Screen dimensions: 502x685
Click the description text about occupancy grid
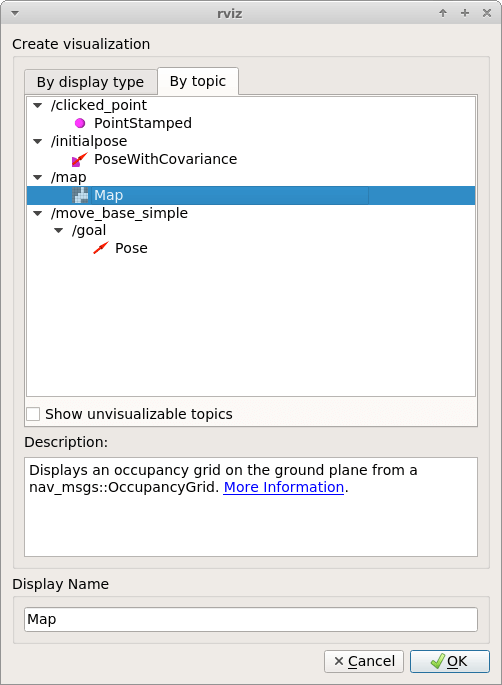click(x=223, y=478)
